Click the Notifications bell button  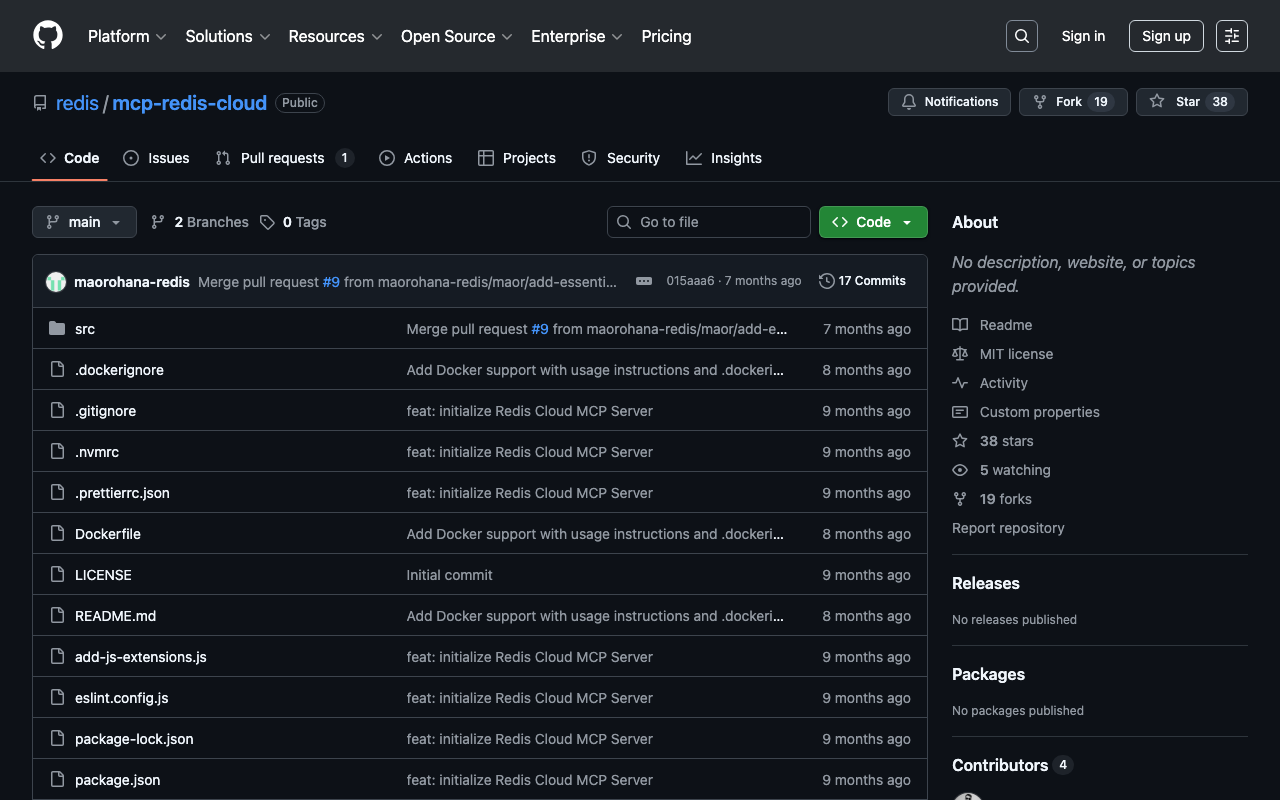tap(949, 102)
